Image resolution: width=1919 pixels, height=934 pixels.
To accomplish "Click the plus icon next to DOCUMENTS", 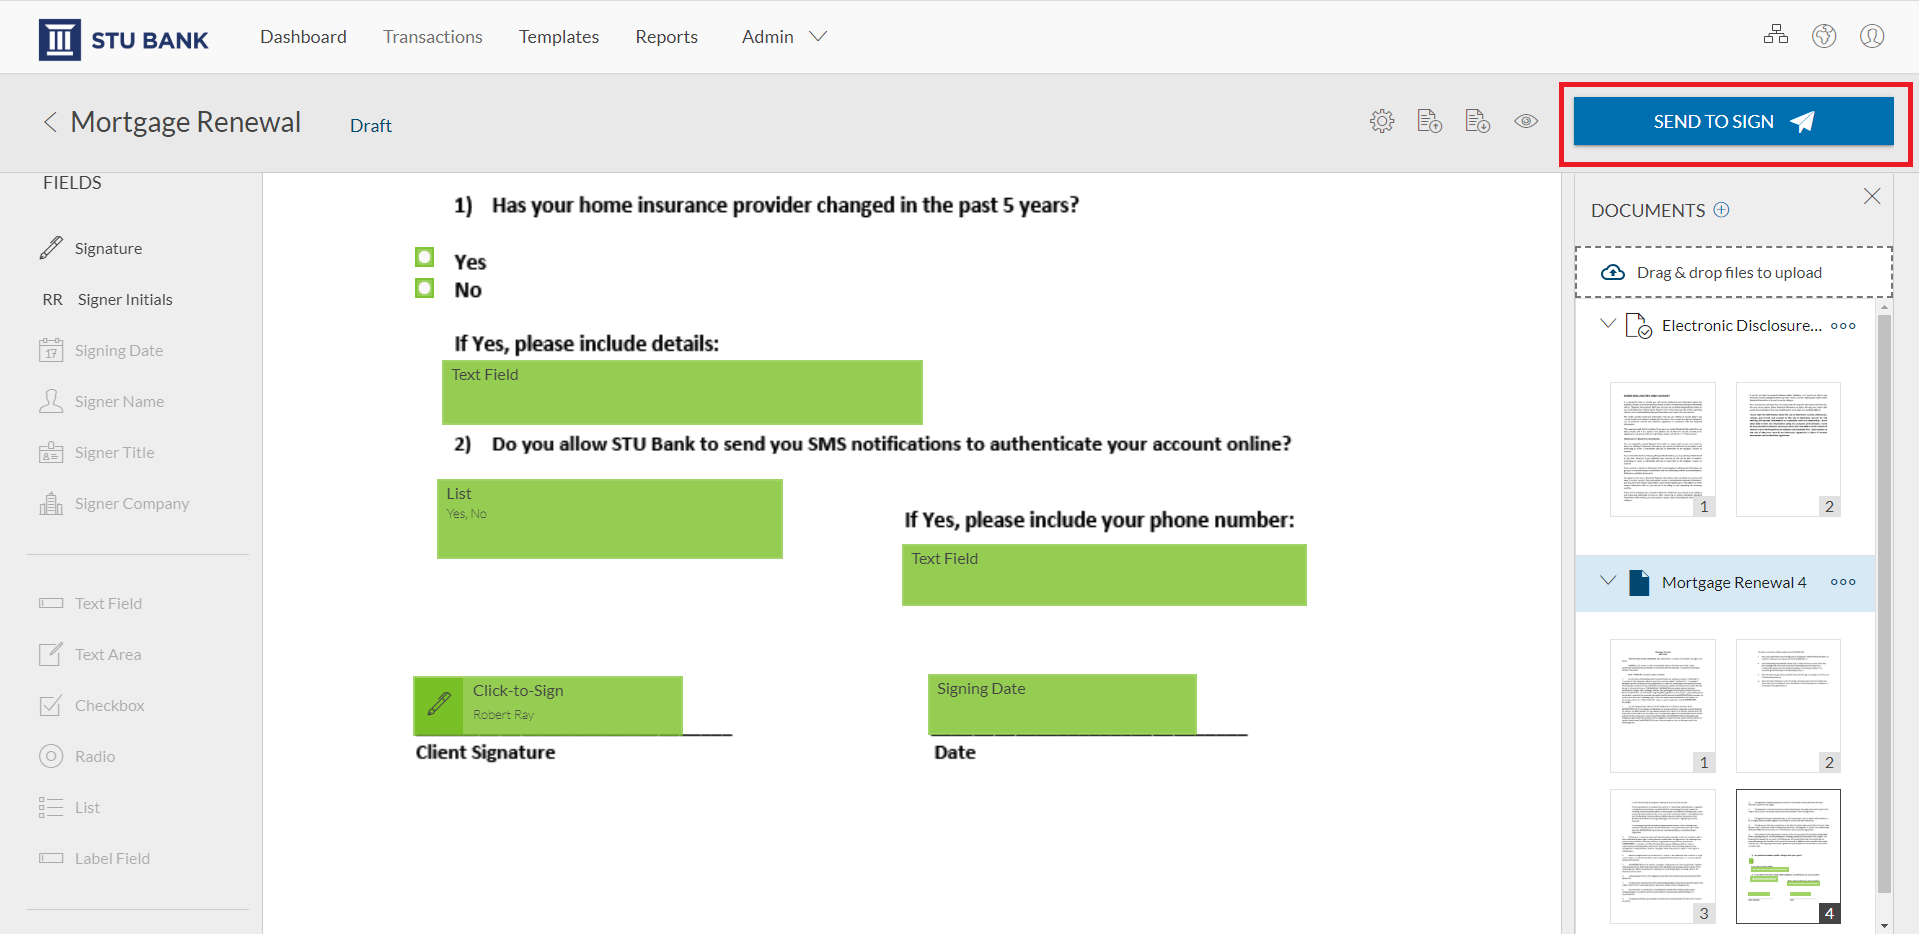I will (1721, 210).
